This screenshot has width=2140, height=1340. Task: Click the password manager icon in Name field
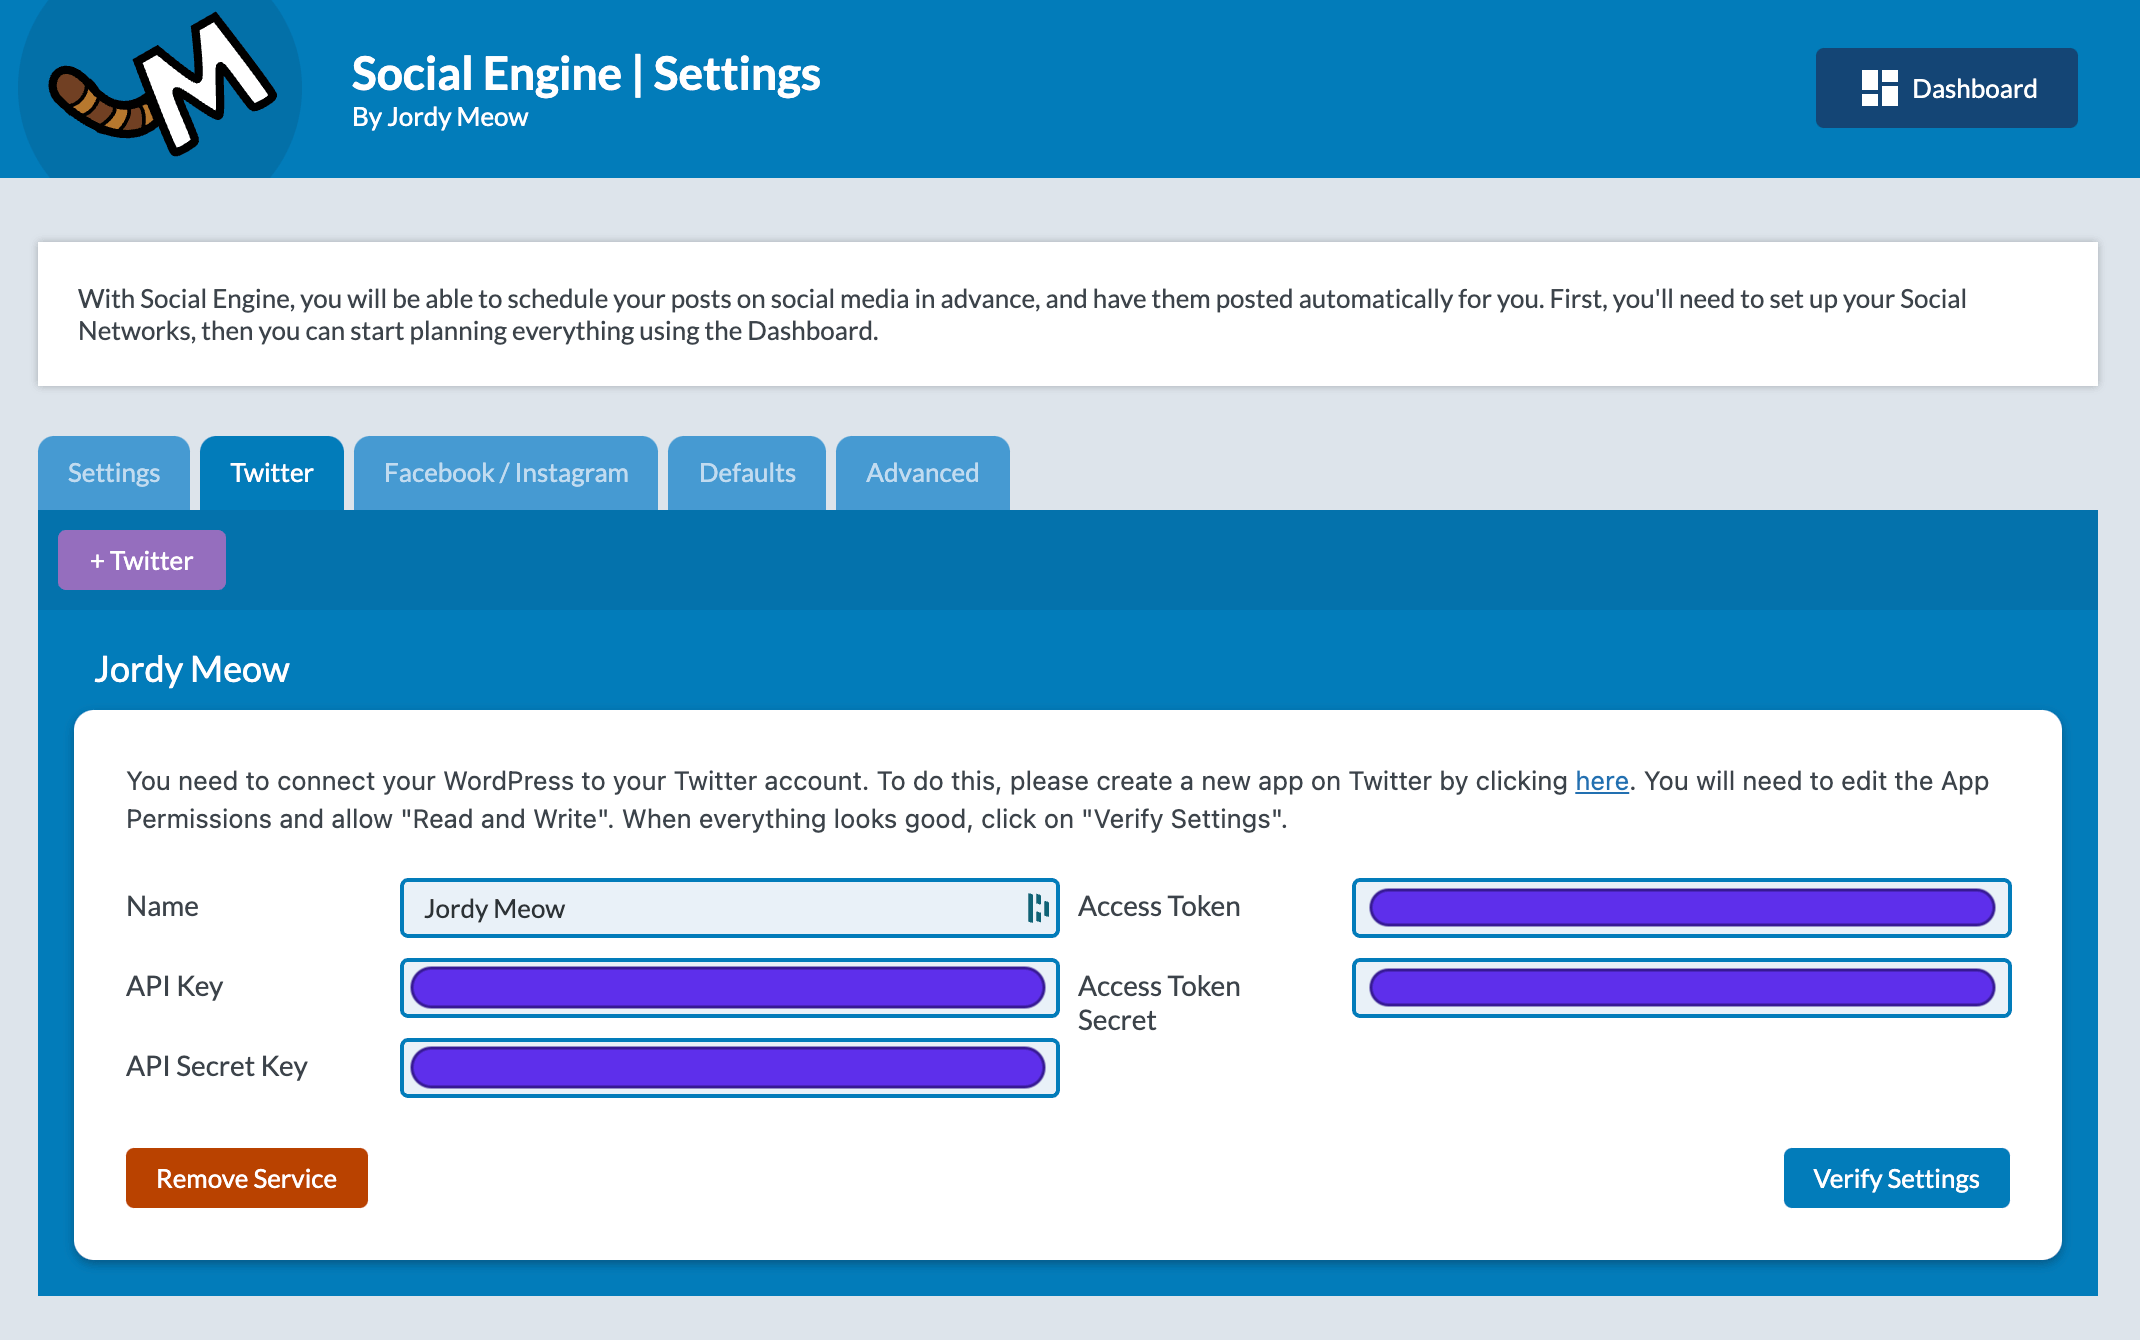(1038, 908)
